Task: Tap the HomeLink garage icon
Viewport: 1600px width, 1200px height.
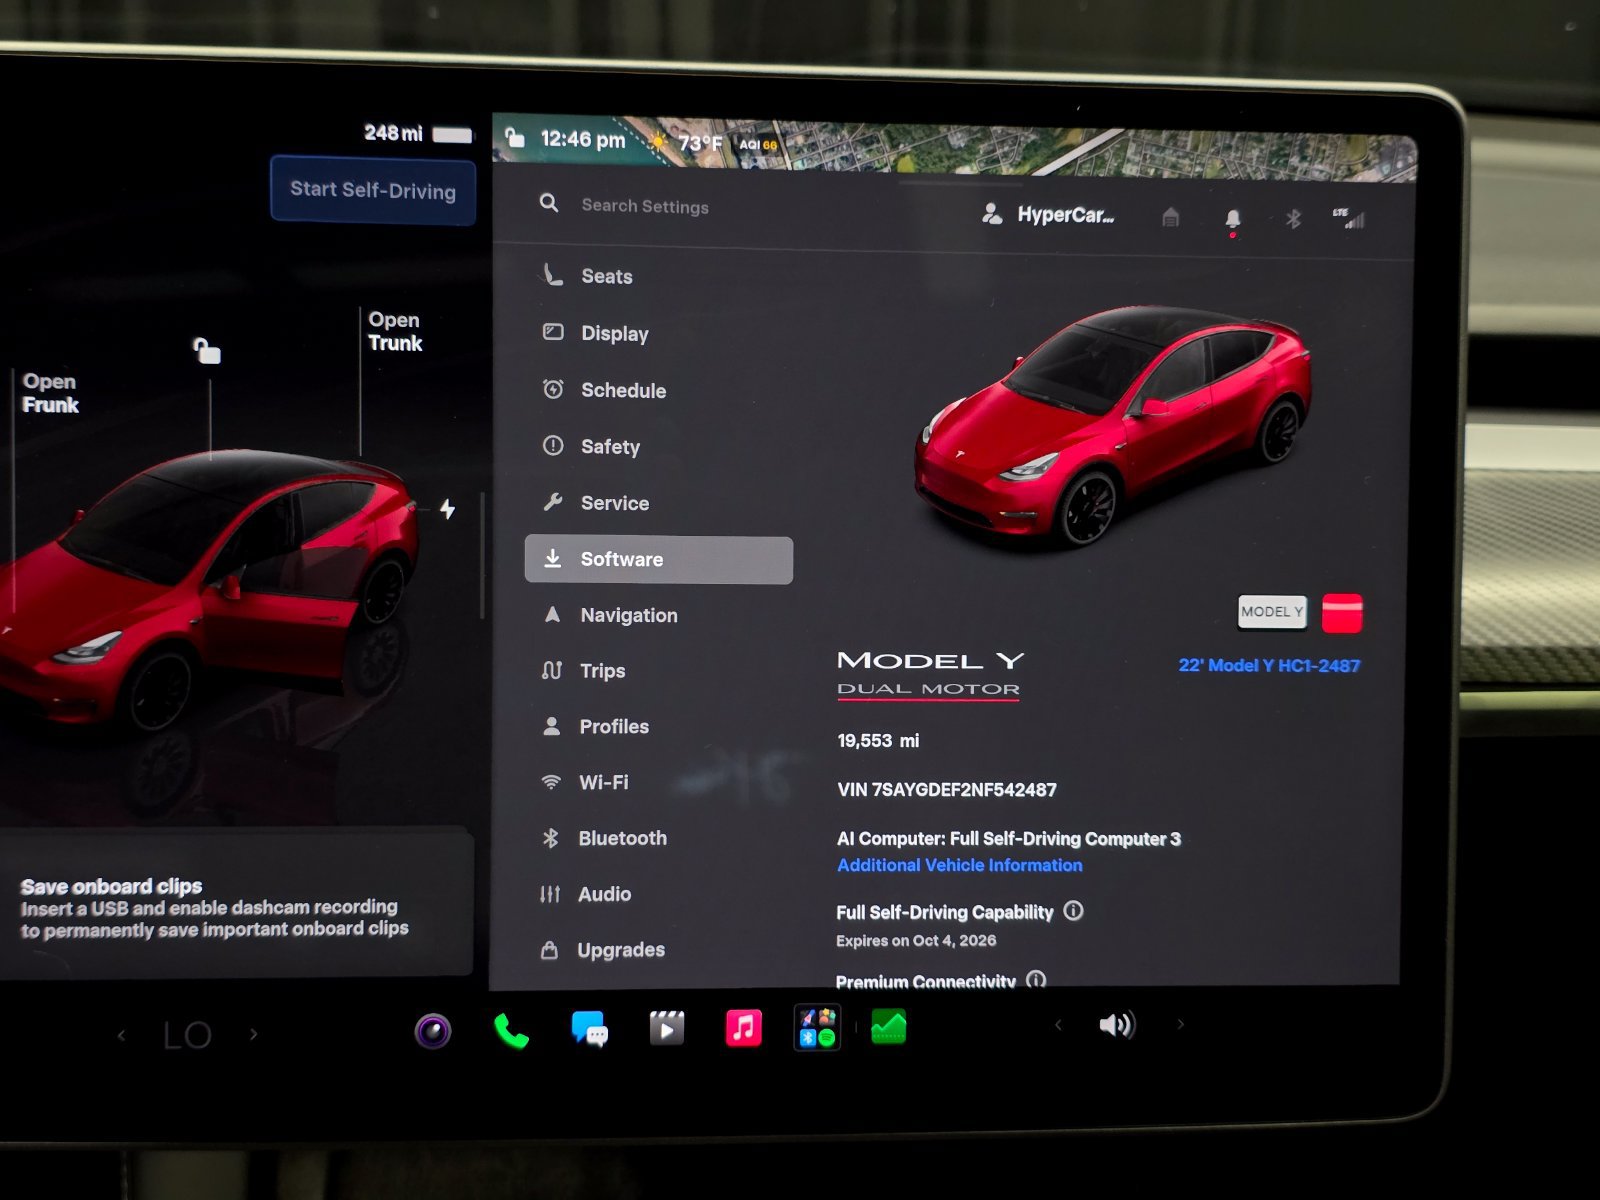Action: pos(1171,217)
